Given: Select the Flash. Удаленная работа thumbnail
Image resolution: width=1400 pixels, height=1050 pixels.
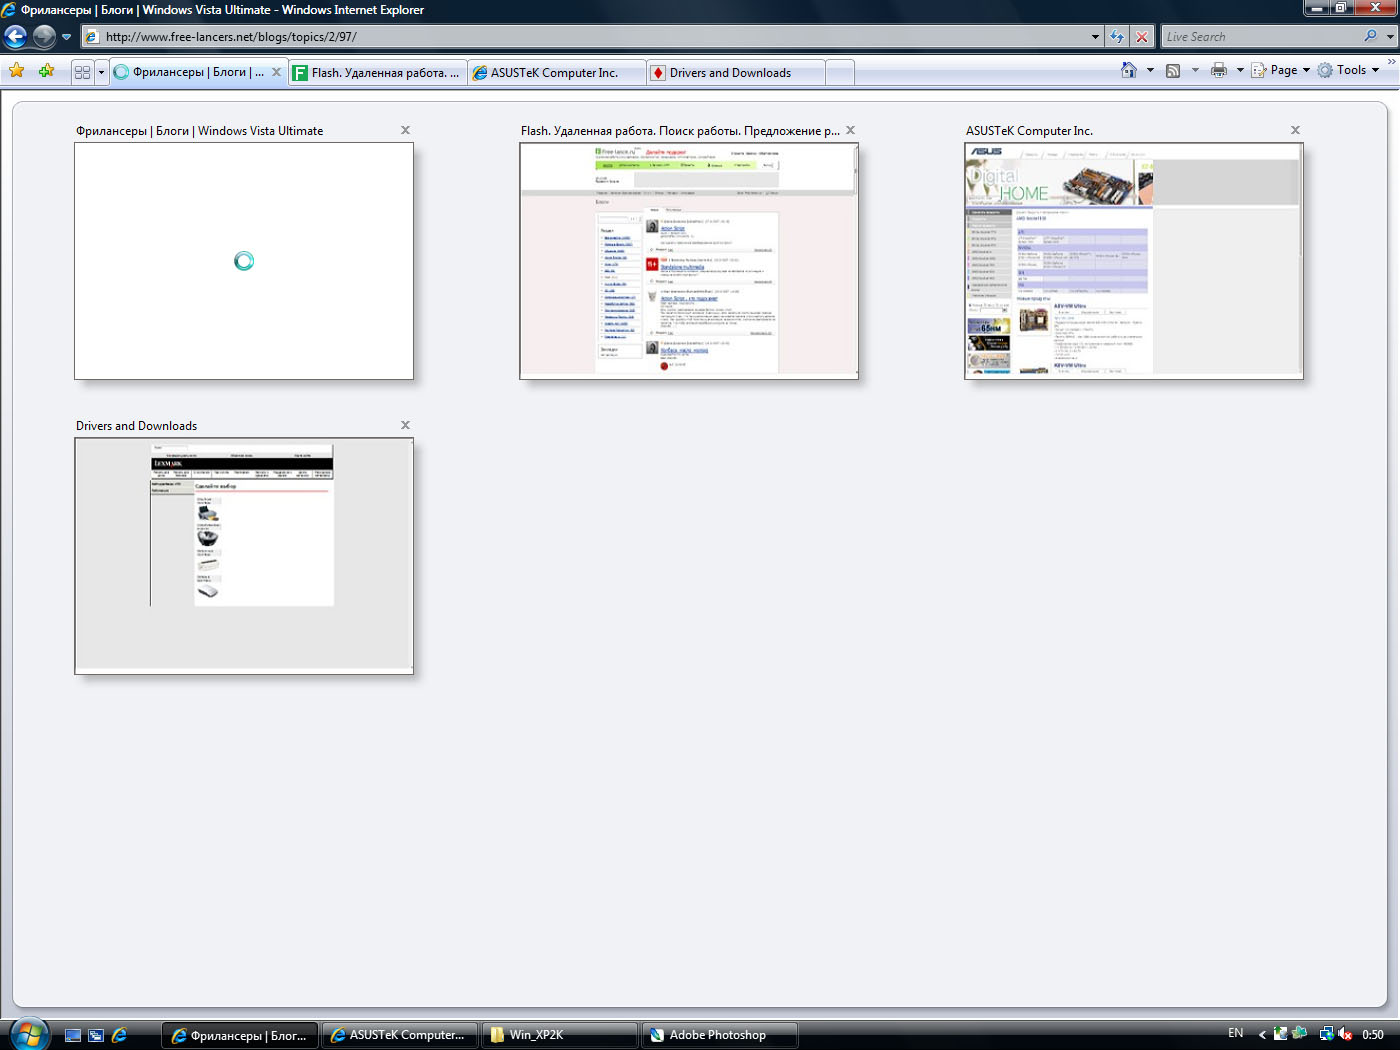Looking at the screenshot, I should (x=689, y=261).
